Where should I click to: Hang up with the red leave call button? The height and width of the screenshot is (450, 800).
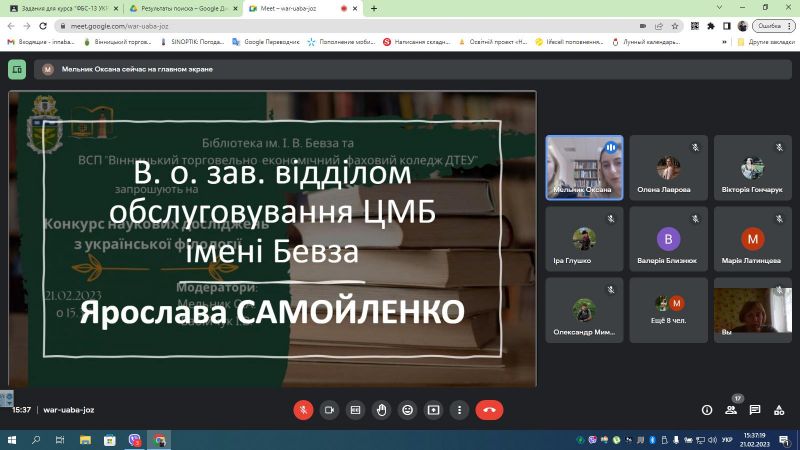[x=489, y=410]
